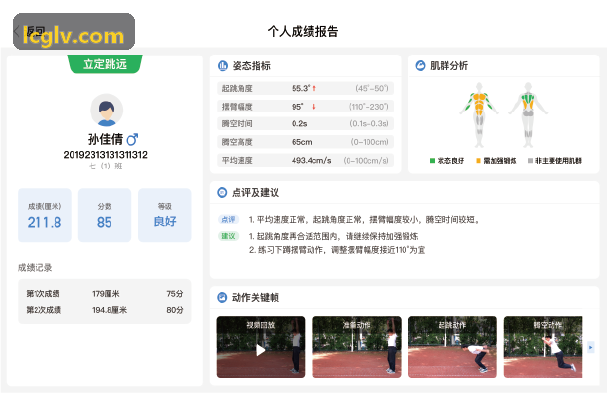
Task: Click the 建议 green tag
Action: [228, 236]
